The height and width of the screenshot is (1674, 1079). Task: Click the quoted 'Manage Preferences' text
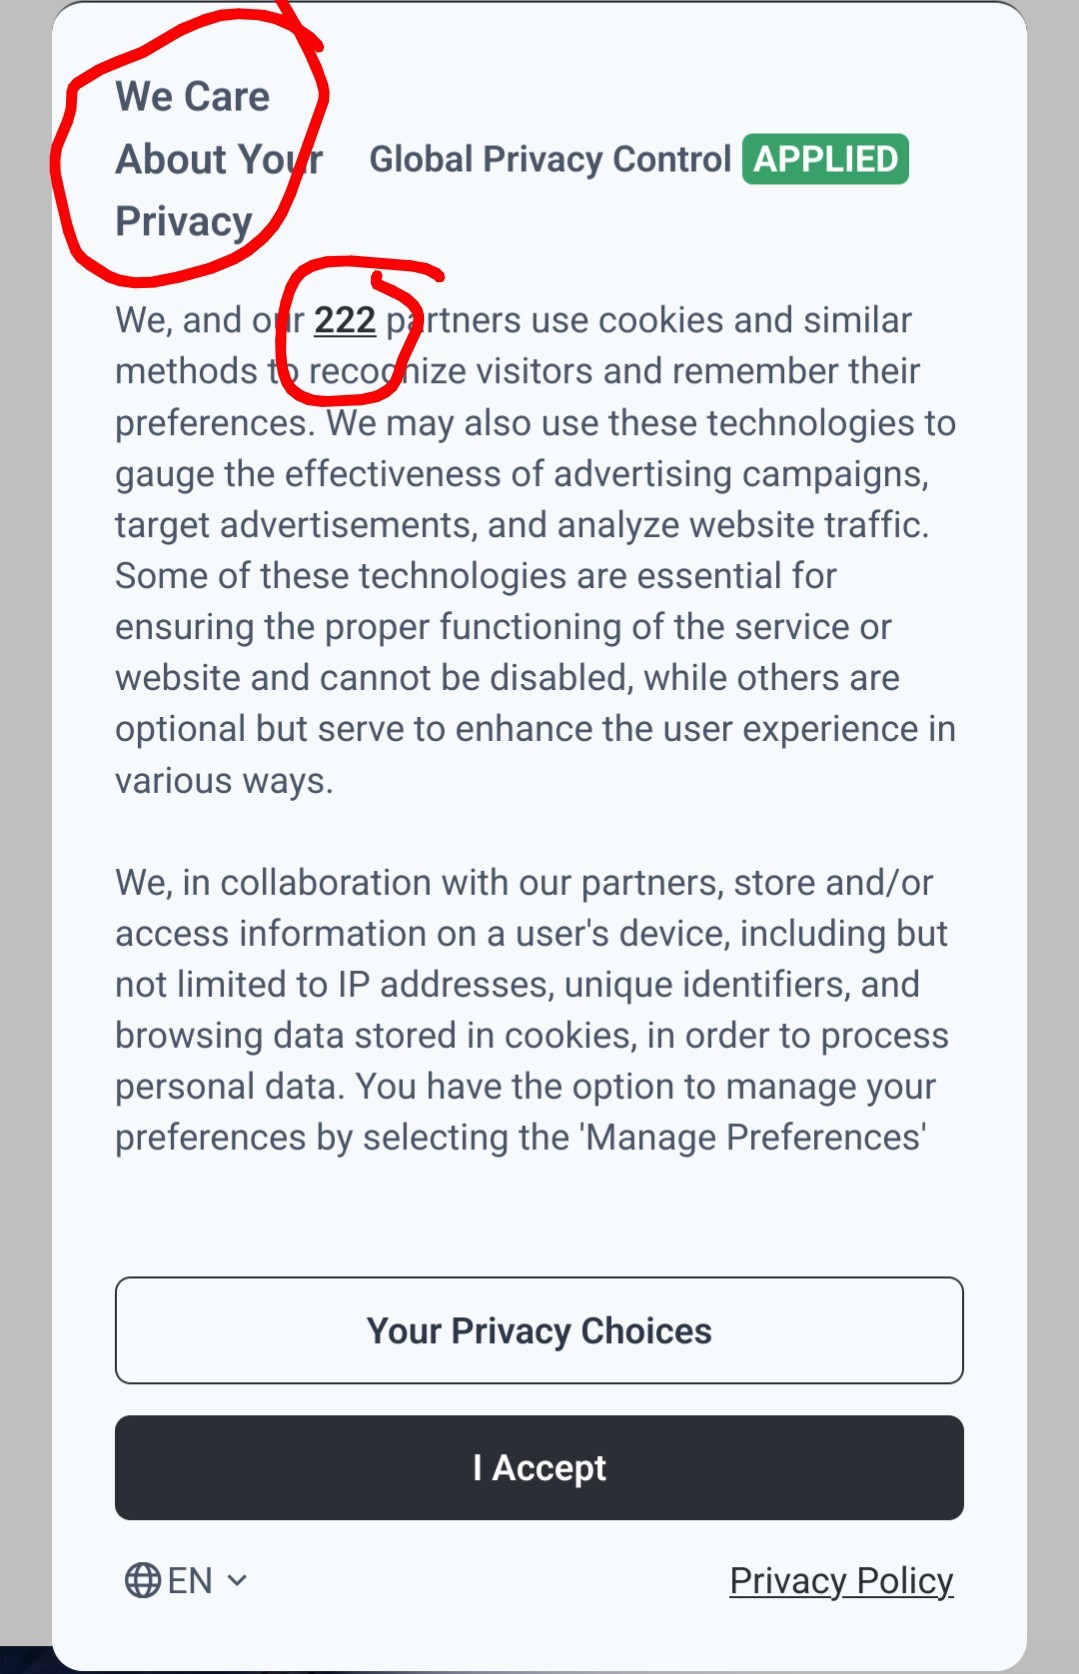pos(755,1137)
